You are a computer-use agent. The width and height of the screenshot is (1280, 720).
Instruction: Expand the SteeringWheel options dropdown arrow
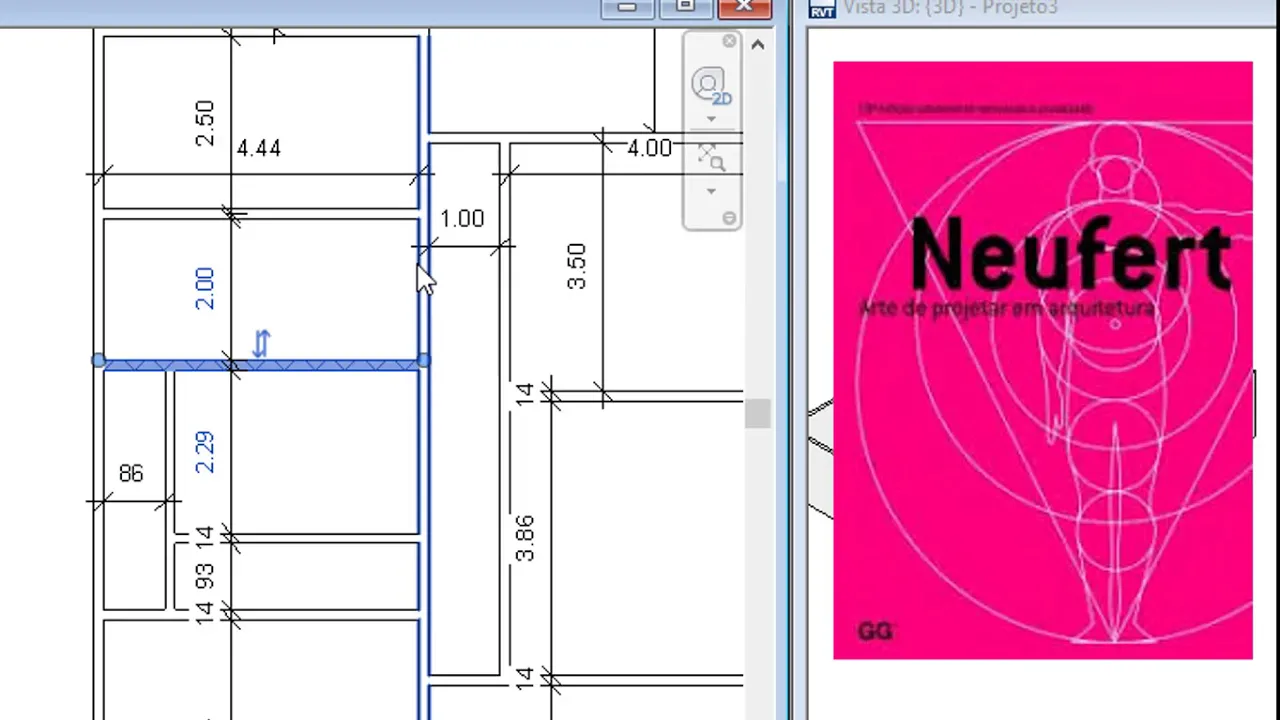click(711, 119)
